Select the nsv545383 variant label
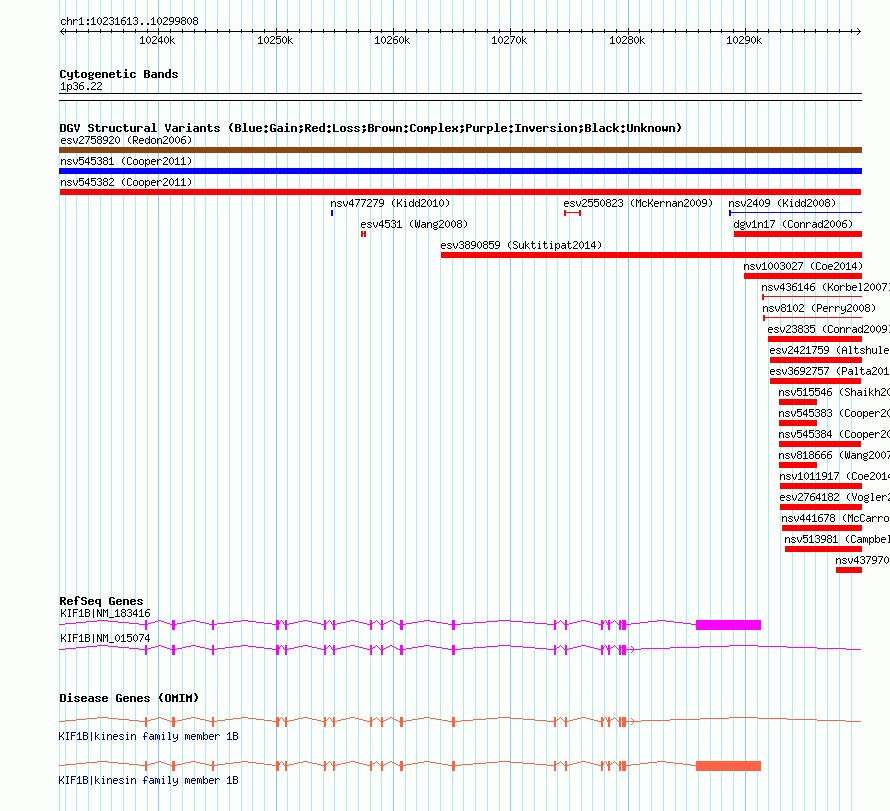This screenshot has height=811, width=890. click(x=834, y=413)
